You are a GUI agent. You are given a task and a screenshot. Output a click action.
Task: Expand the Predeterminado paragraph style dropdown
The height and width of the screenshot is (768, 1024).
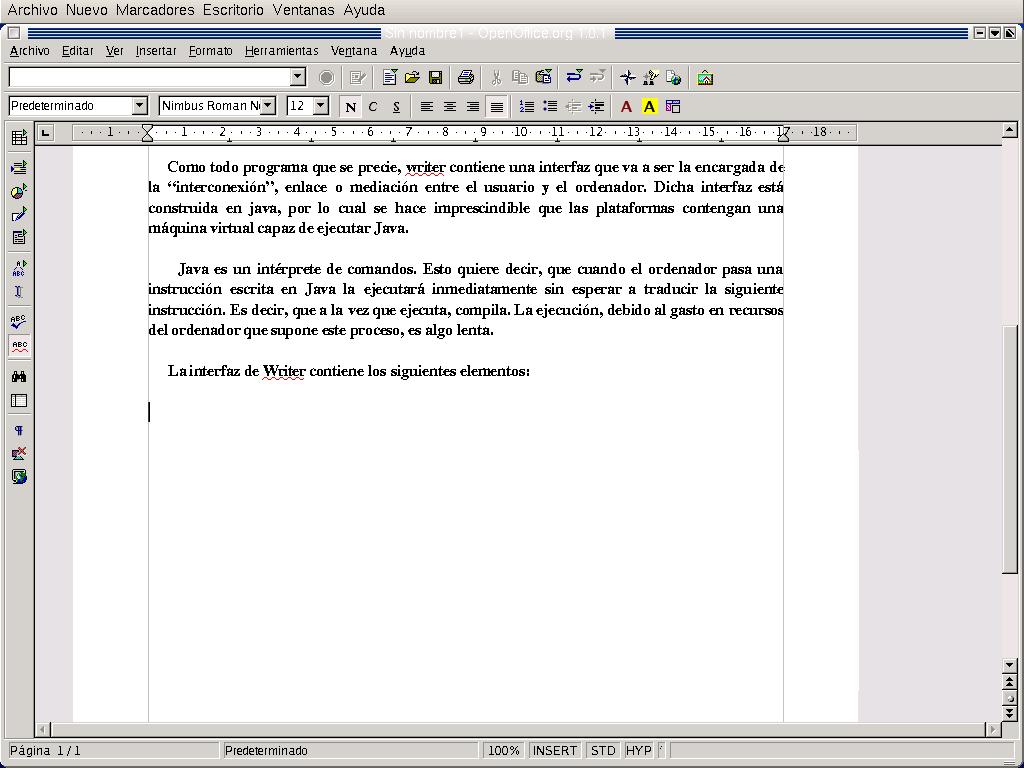pos(139,106)
